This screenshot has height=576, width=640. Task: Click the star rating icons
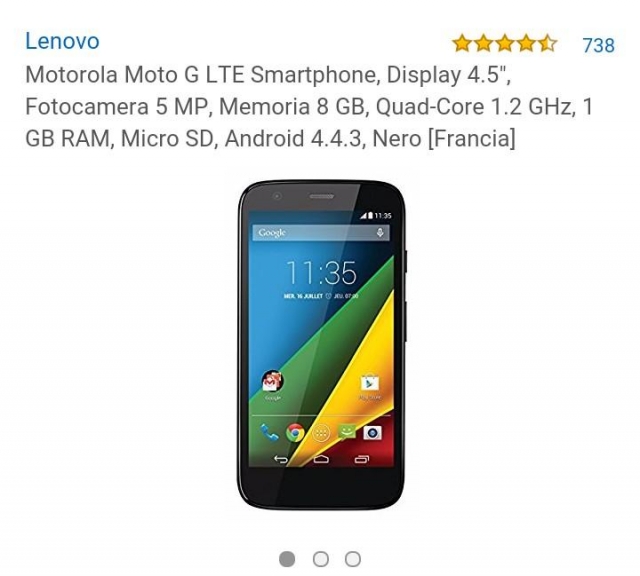[504, 43]
